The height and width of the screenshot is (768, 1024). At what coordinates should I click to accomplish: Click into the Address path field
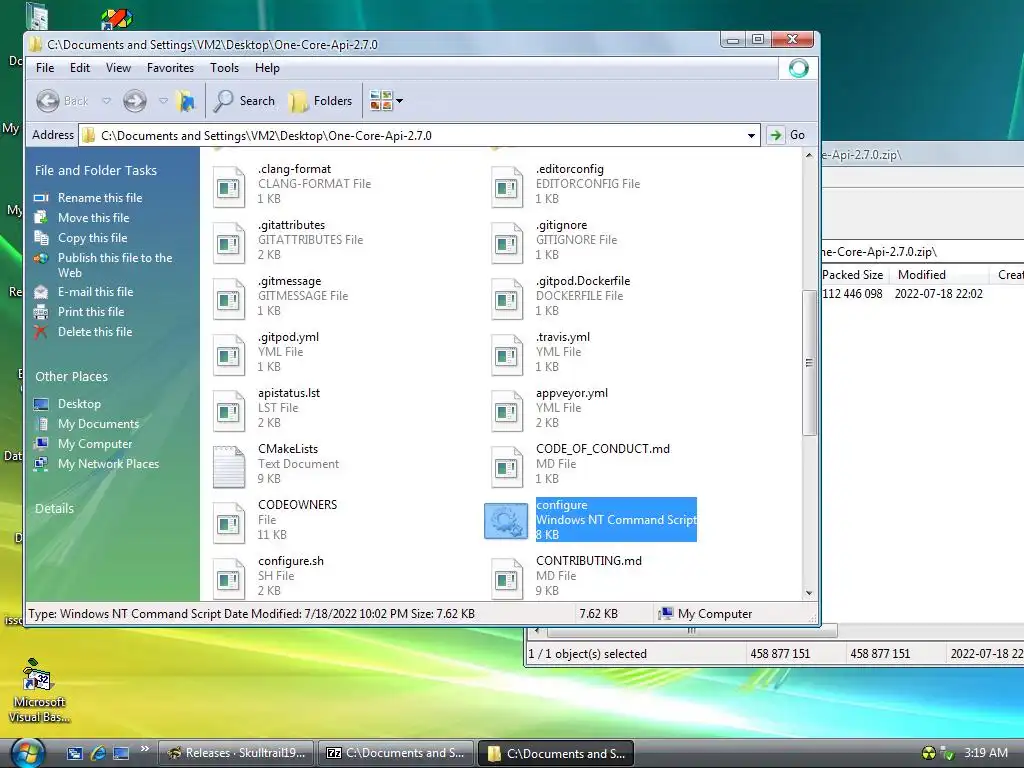(418, 136)
